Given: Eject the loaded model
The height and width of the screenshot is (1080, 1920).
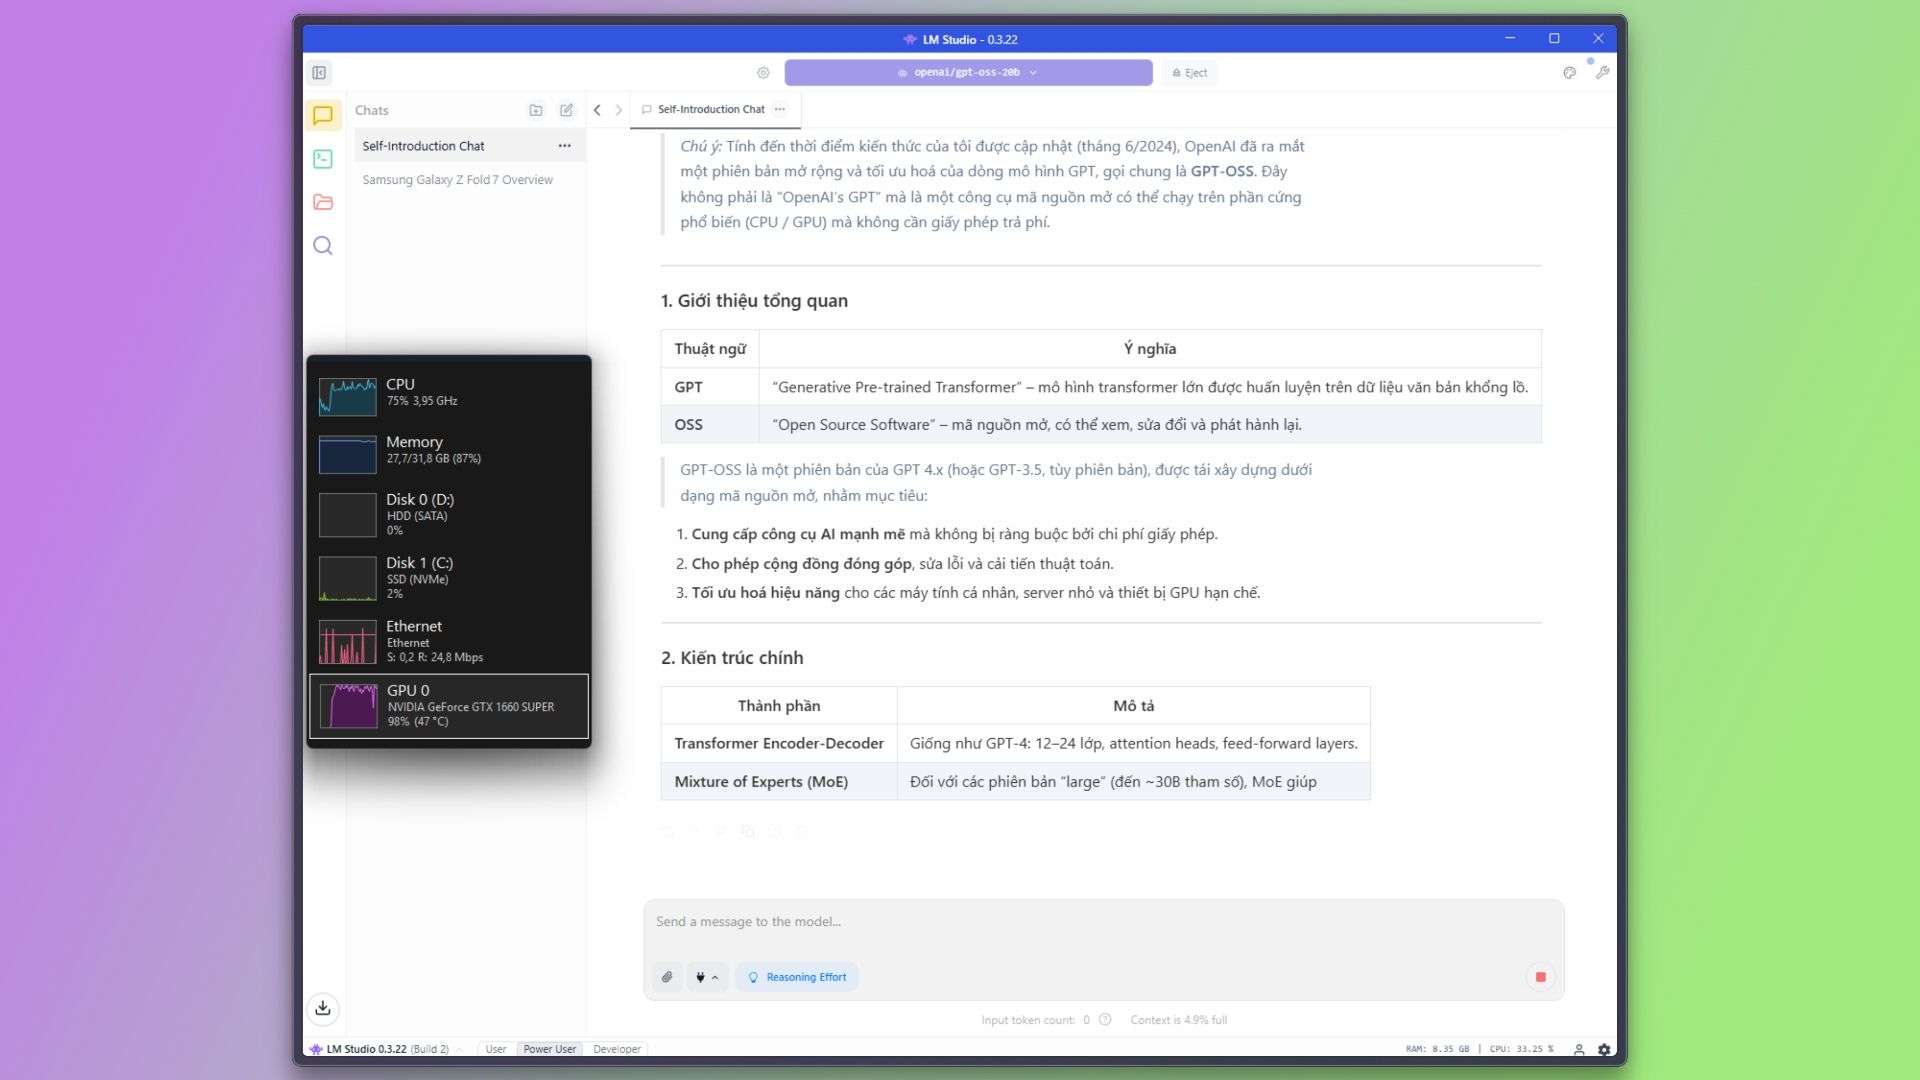Looking at the screenshot, I should [x=1189, y=72].
